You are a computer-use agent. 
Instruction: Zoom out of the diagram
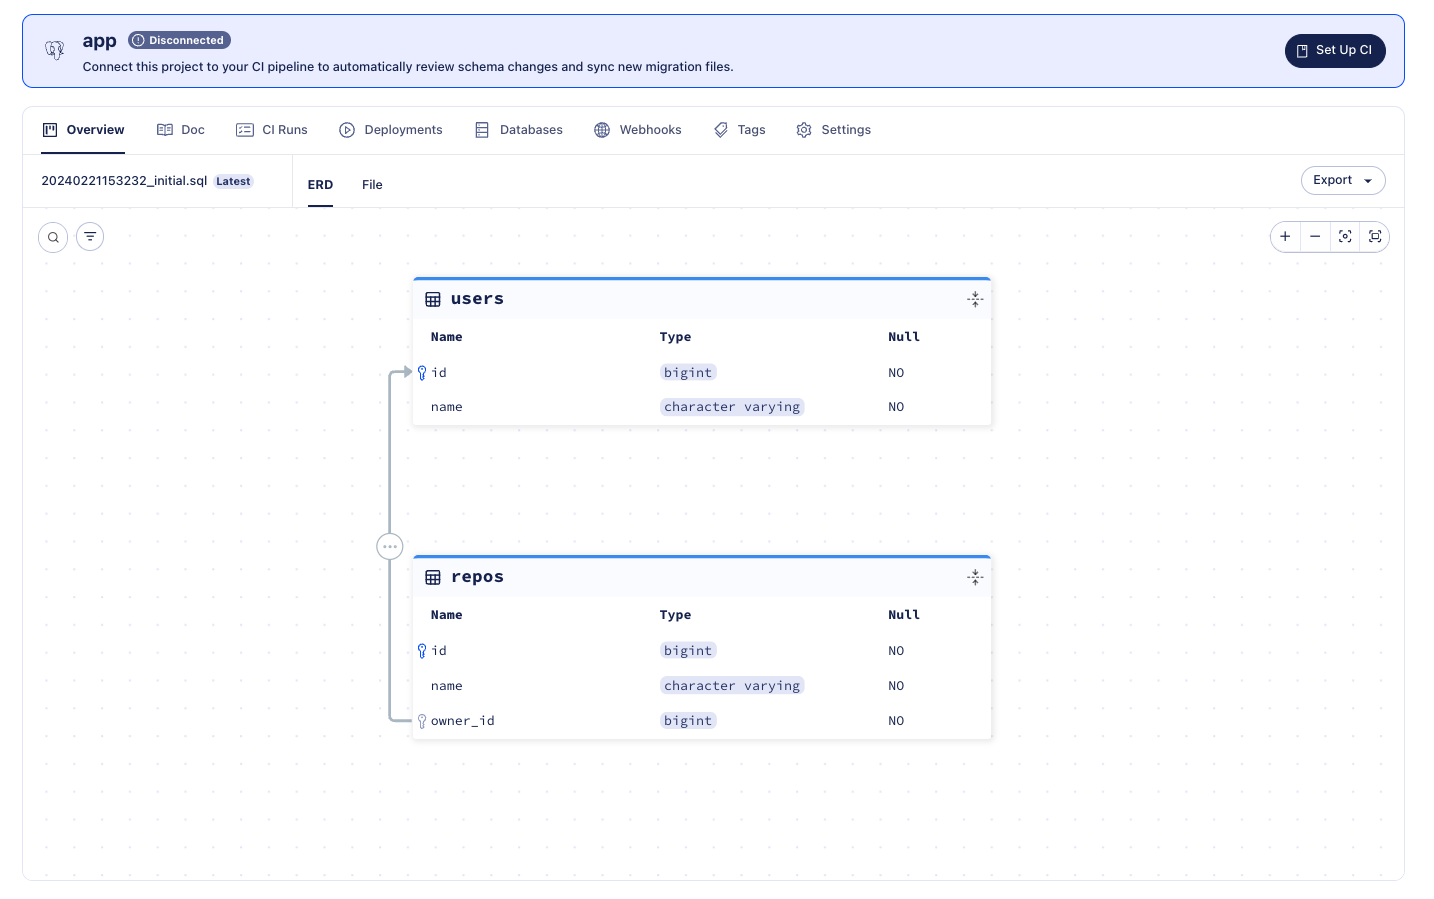coord(1315,236)
